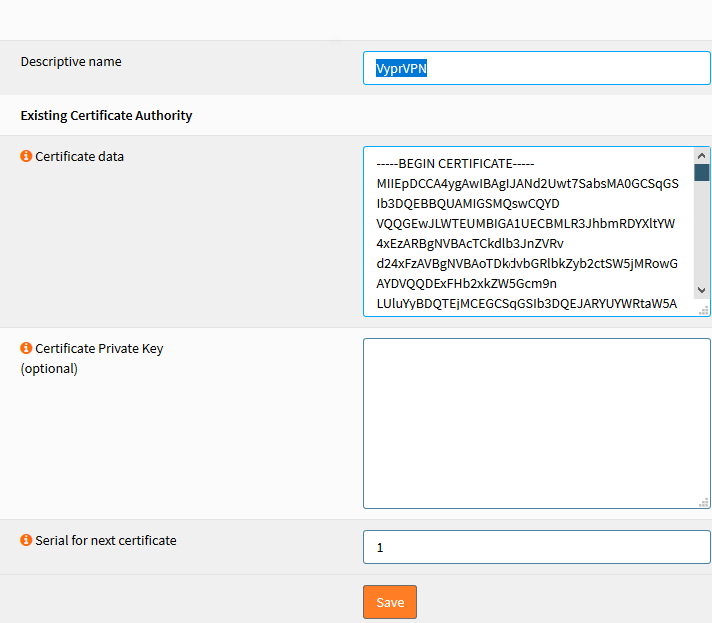
Task: Click the "Certificate Private Key" label text
Action: point(99,349)
